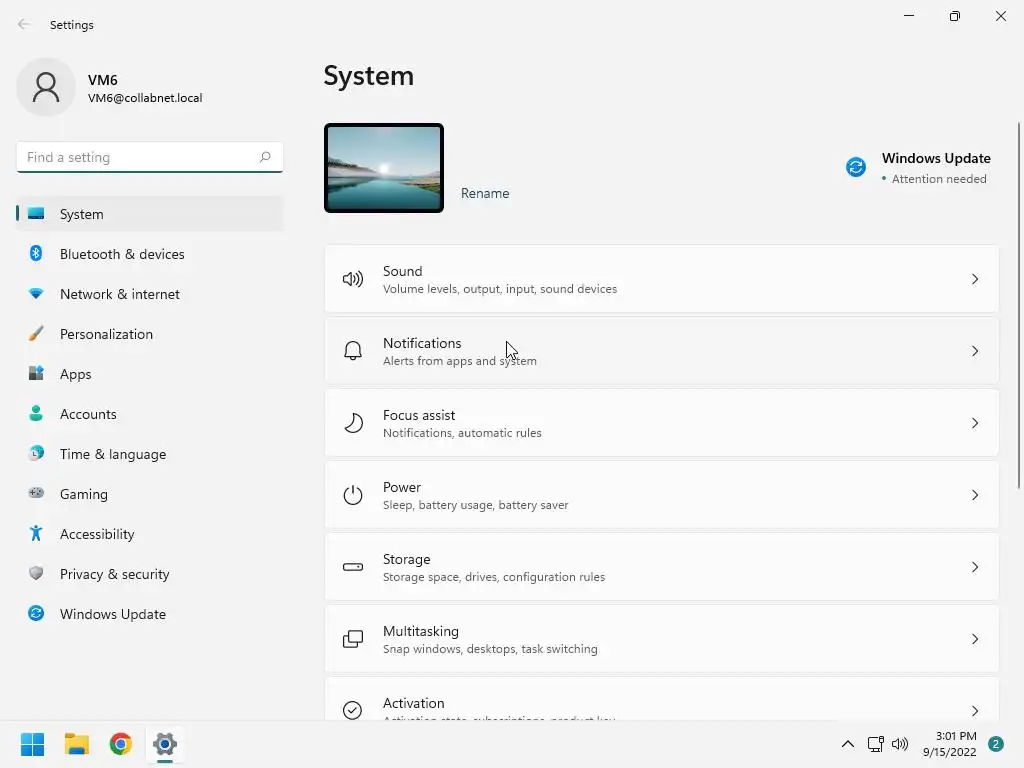Click the Privacy shield icon
1024x768 pixels.
(36, 573)
